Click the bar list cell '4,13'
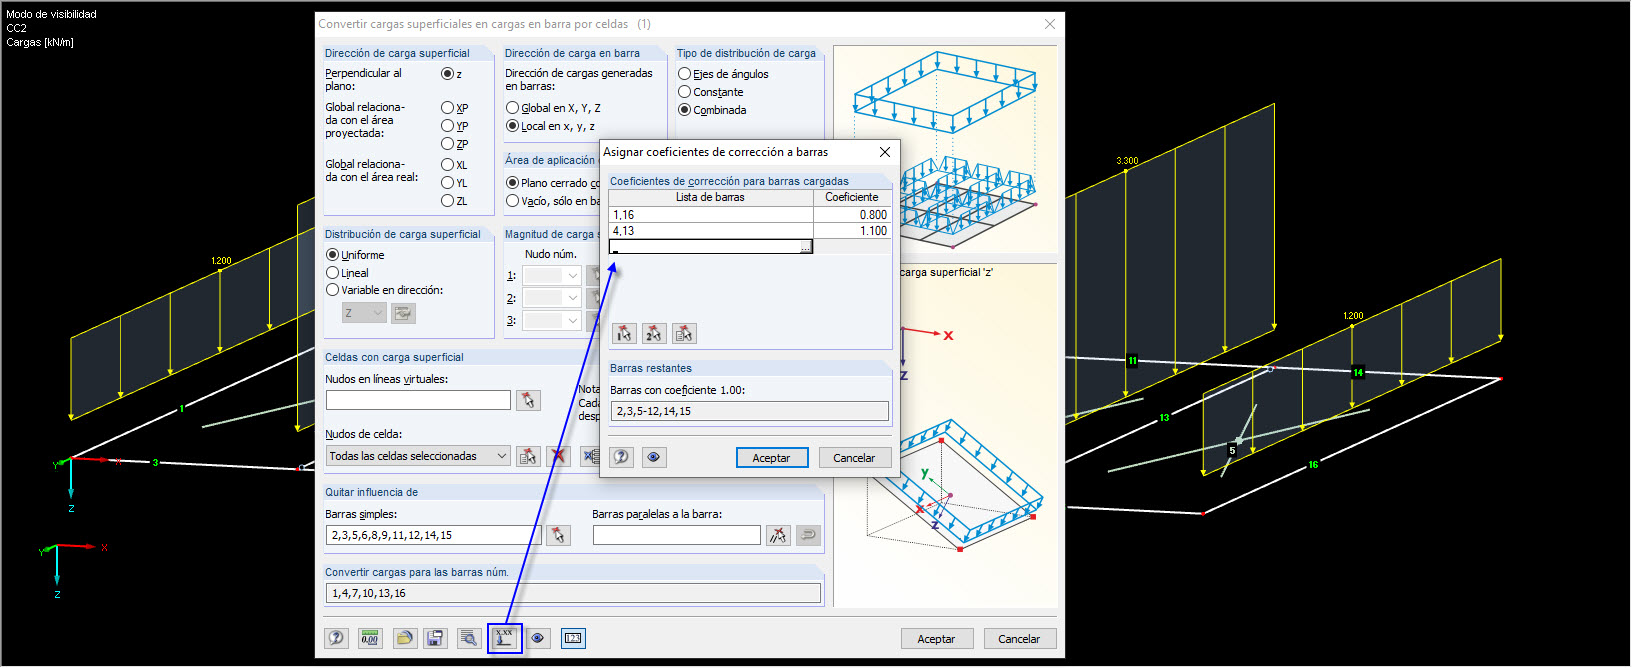1632x668 pixels. coord(711,231)
